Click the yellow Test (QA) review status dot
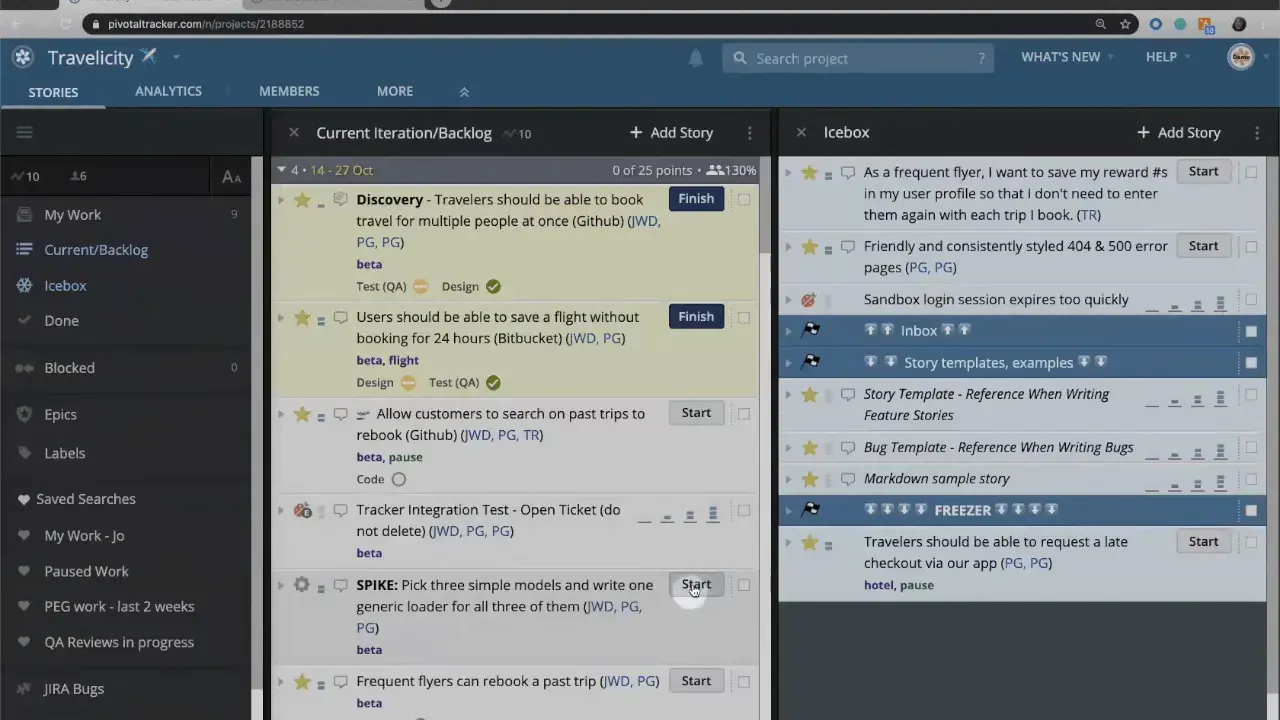The width and height of the screenshot is (1280, 720). click(x=420, y=286)
